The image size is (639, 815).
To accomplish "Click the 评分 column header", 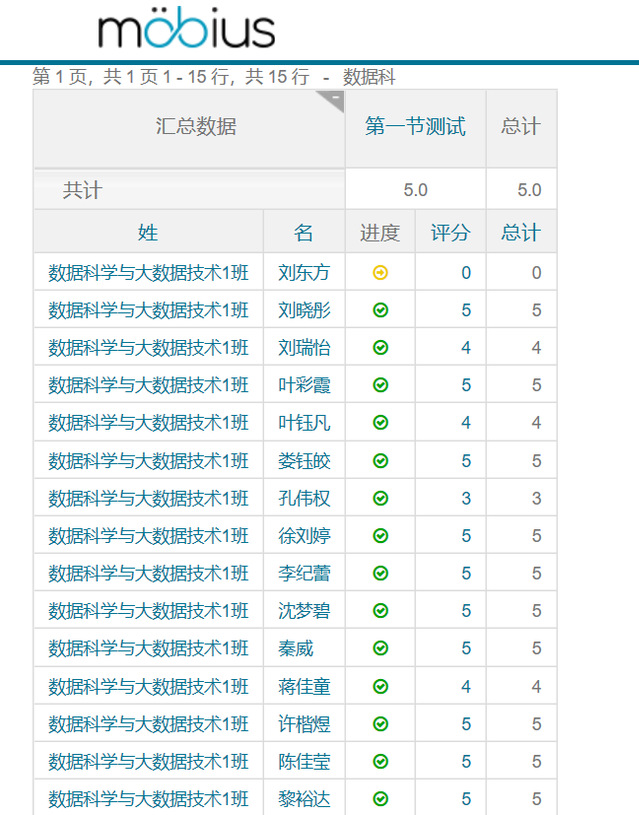I will pos(450,233).
